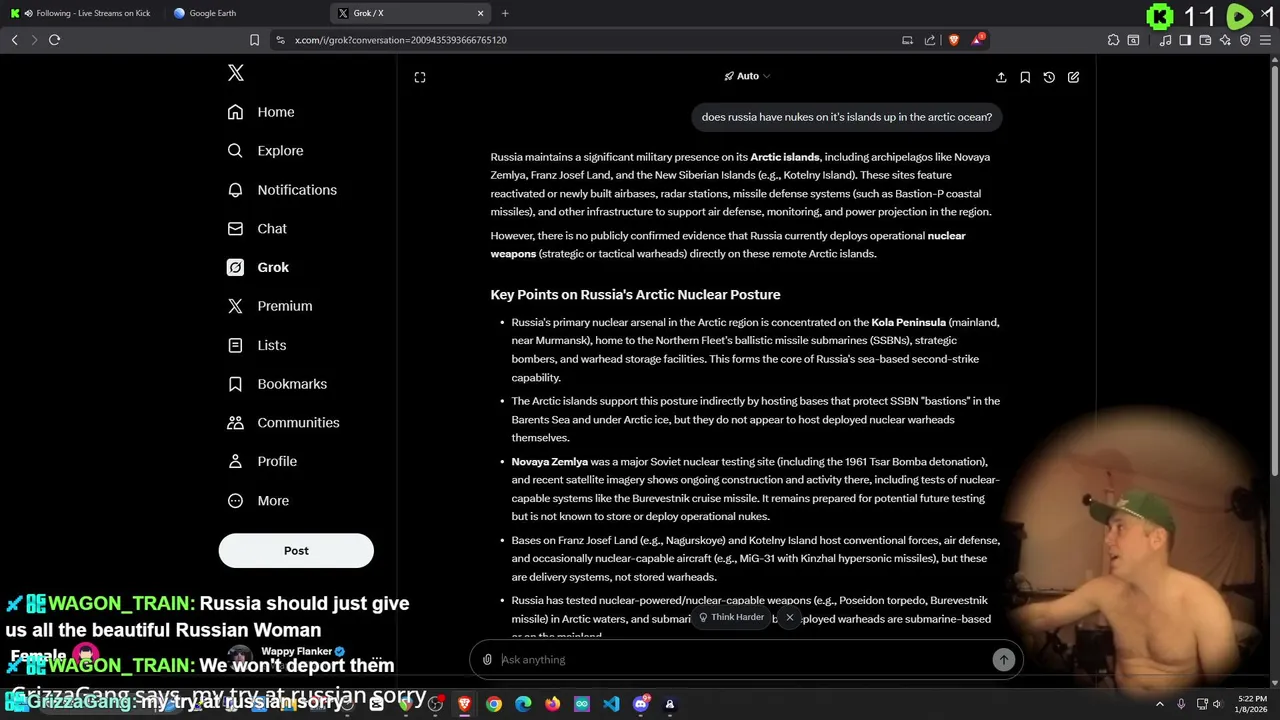This screenshot has height=720, width=1280.
Task: Open the More menu in sidebar
Action: click(258, 501)
